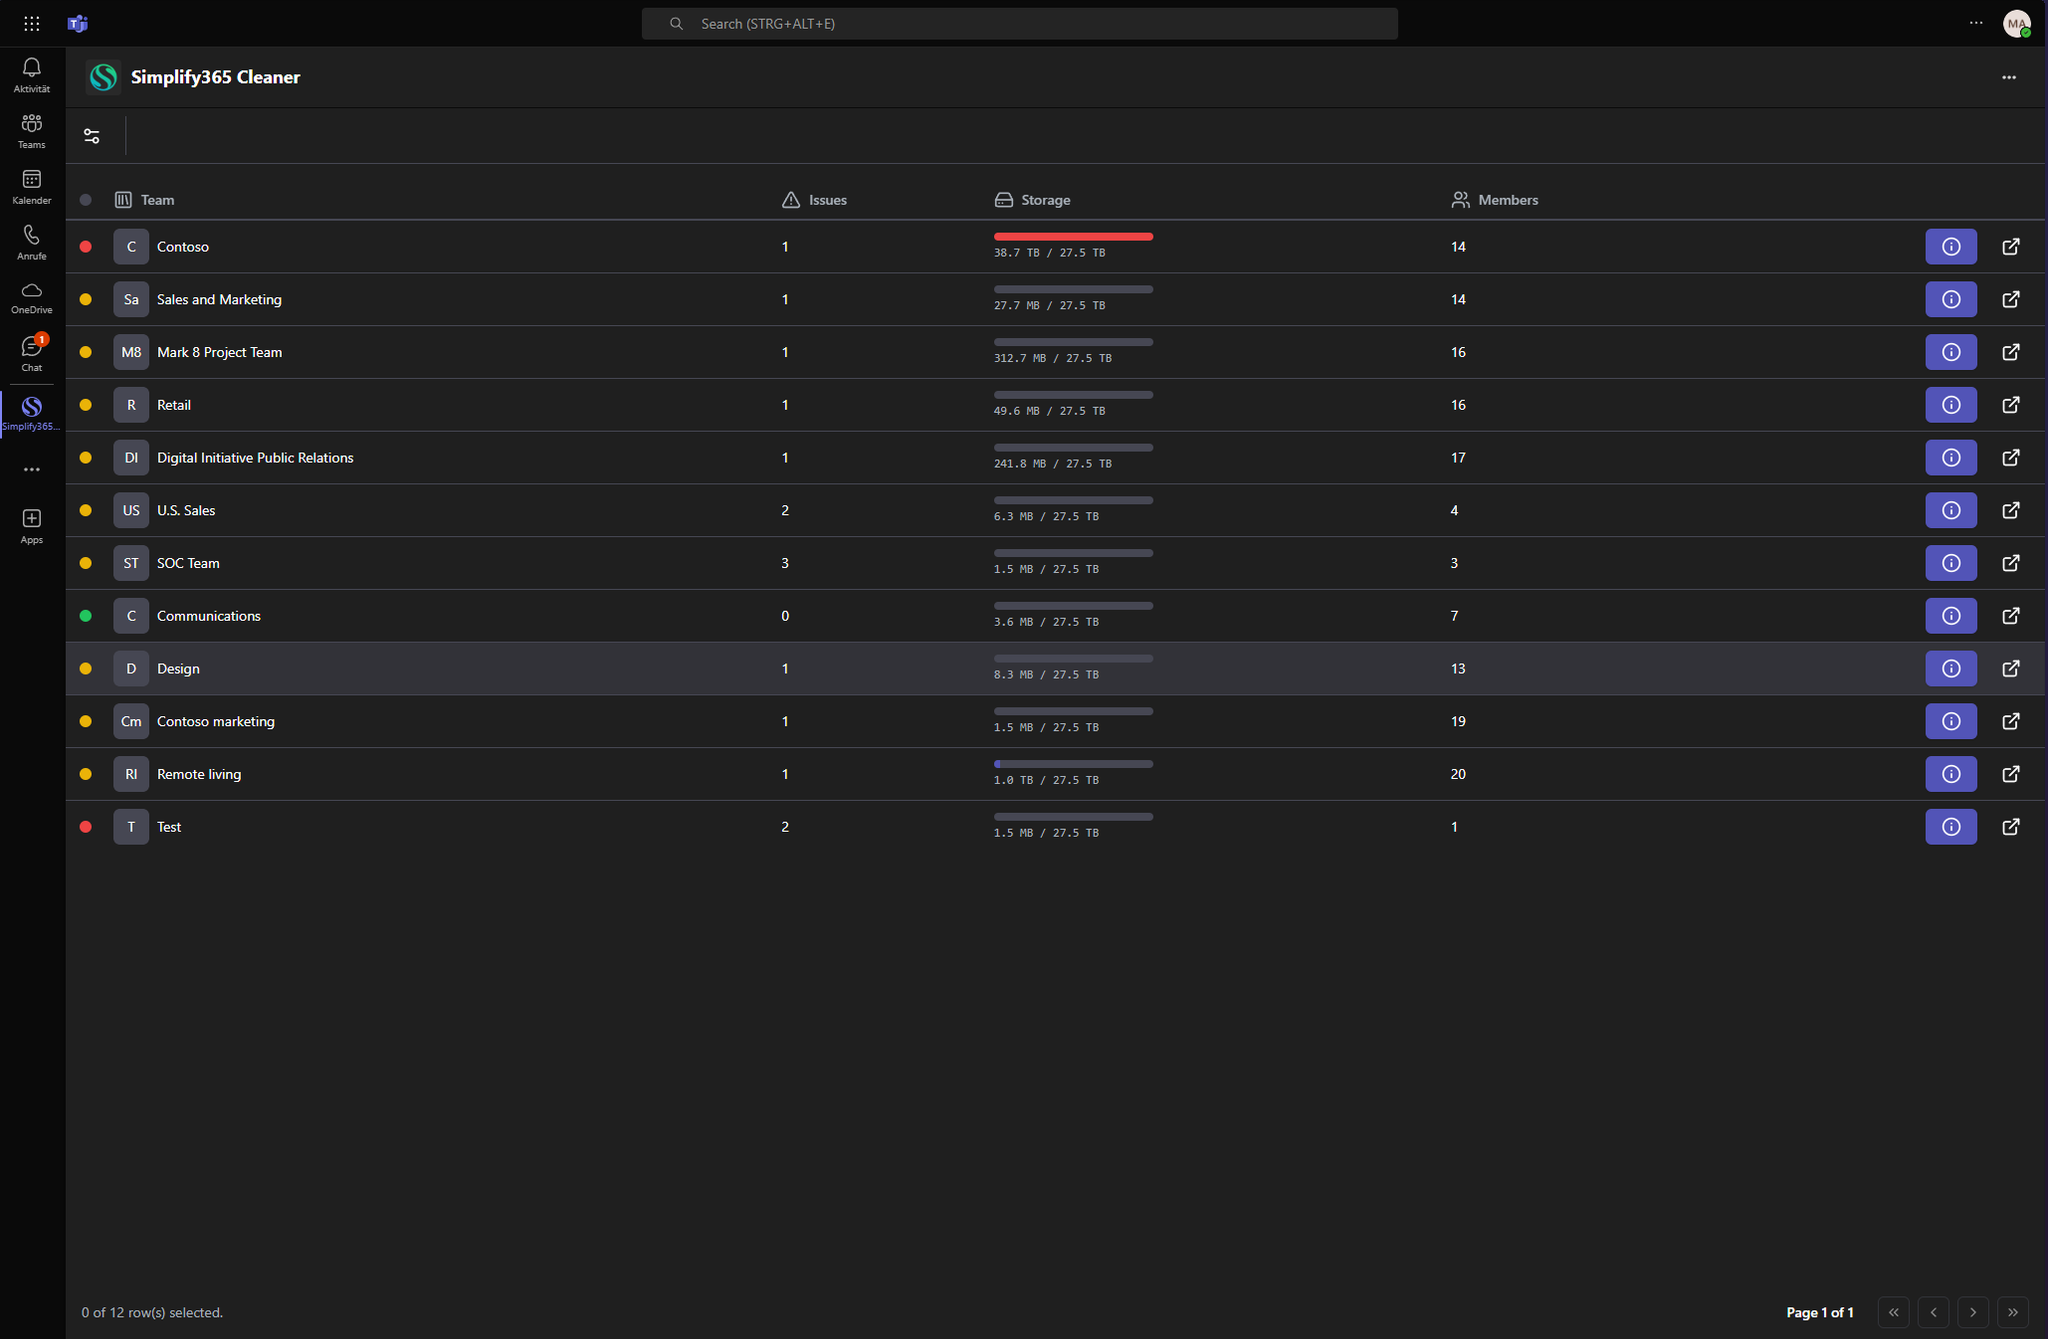Select the Design row status dot
Viewport: 2048px width, 1339px height.
[86, 669]
